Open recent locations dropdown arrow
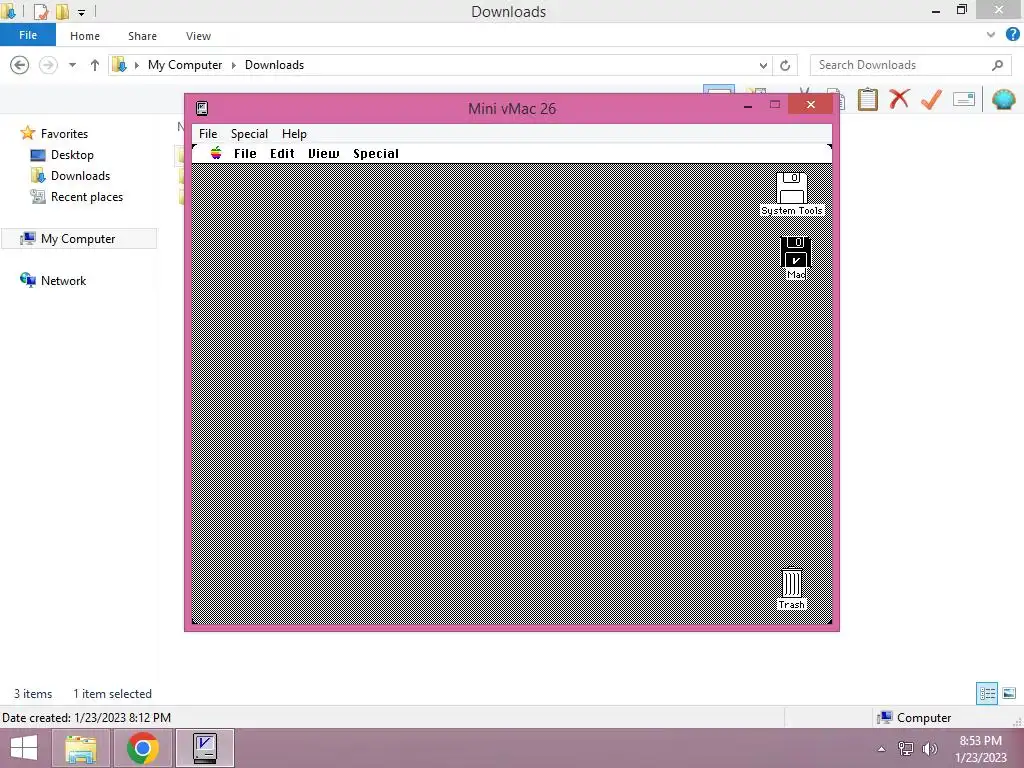The height and width of the screenshot is (768, 1024). [72, 65]
